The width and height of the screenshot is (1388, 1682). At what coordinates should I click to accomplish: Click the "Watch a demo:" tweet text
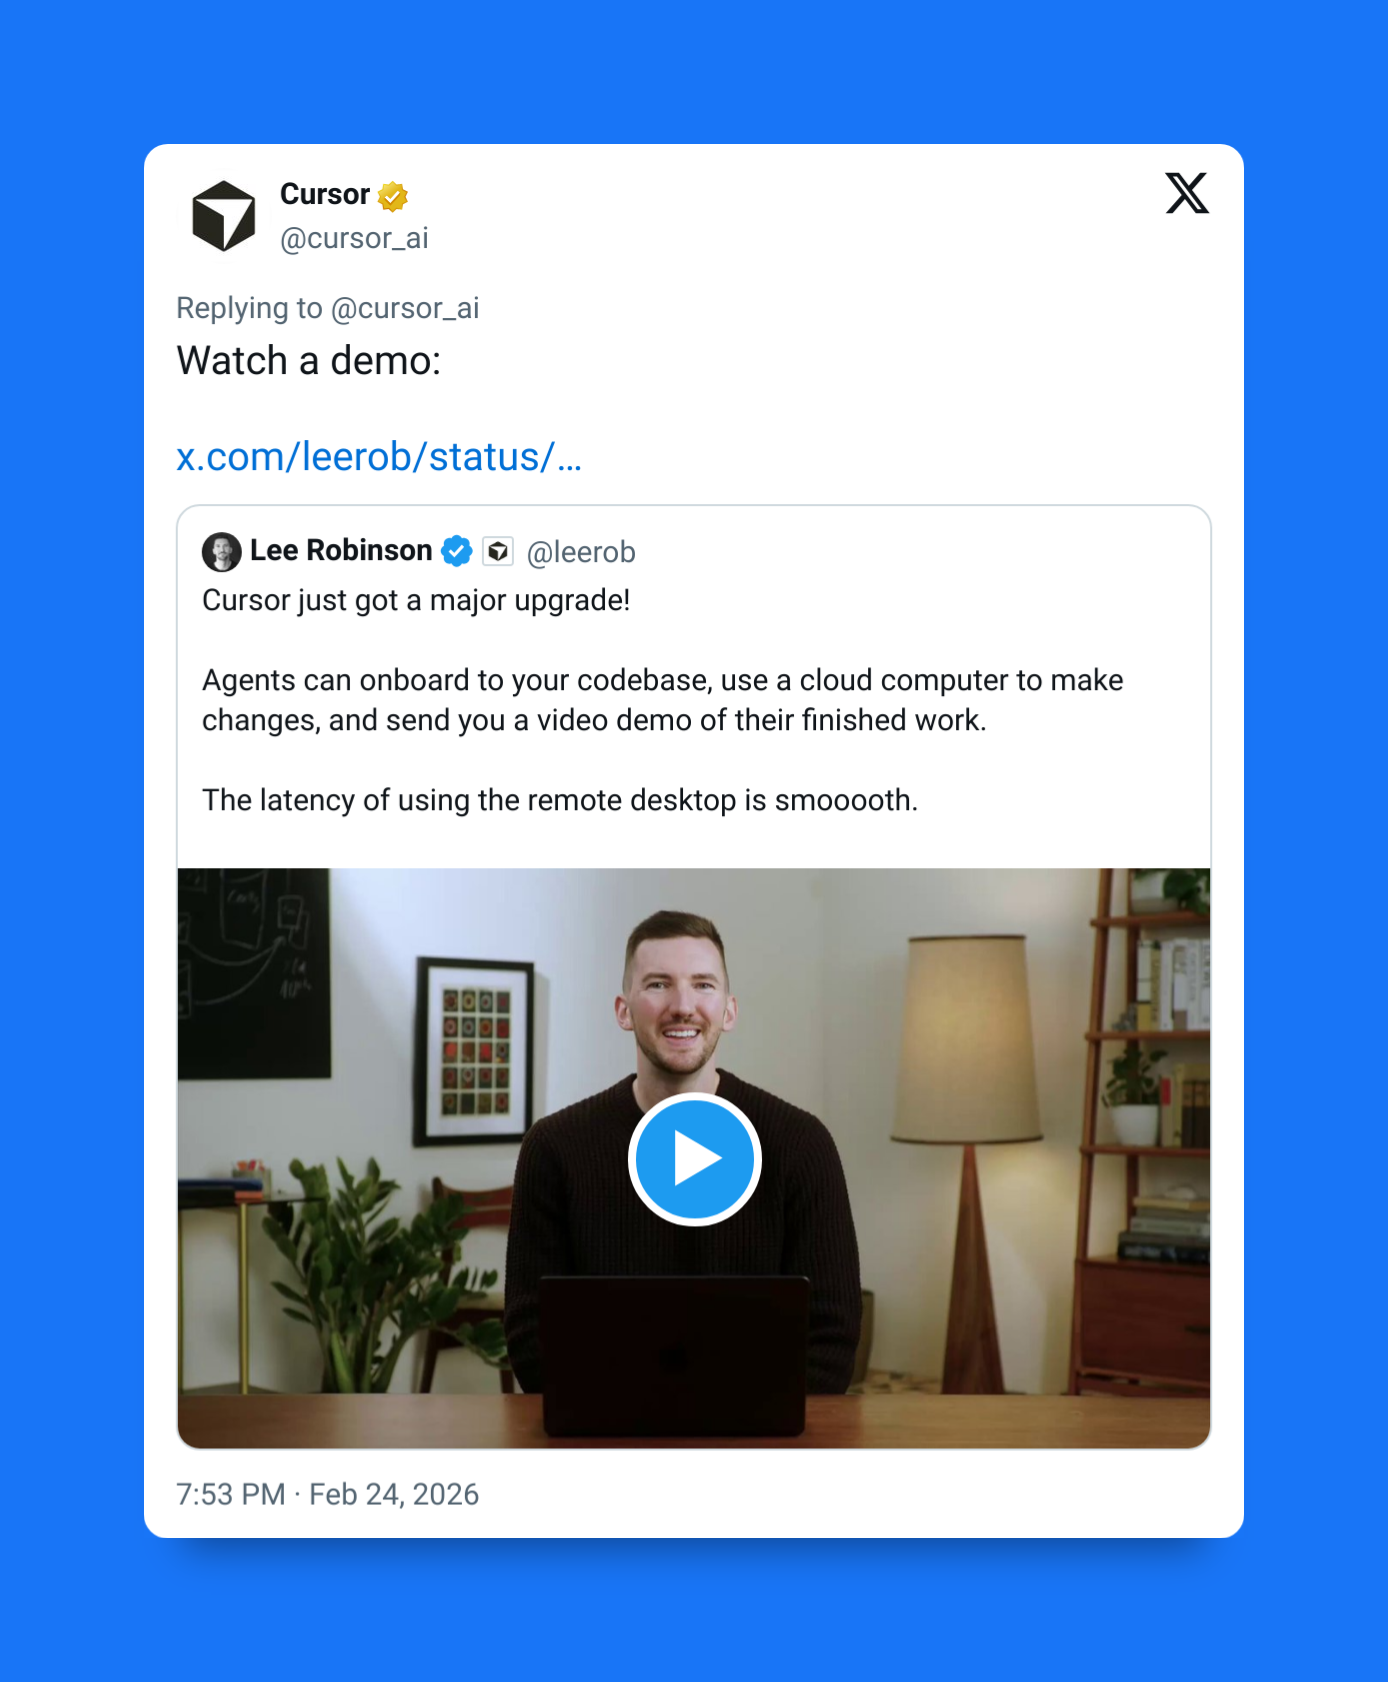coord(309,361)
